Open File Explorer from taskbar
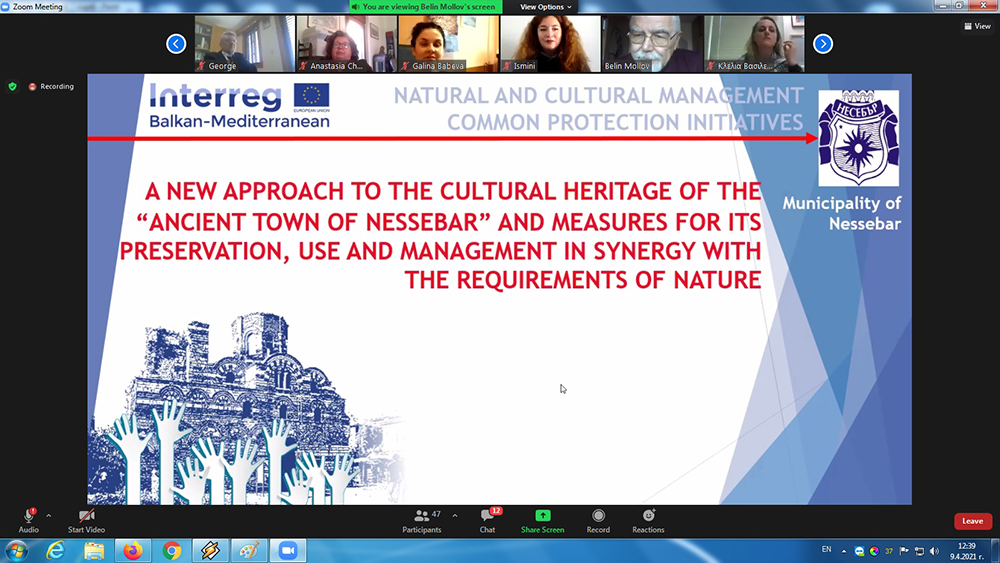This screenshot has height=563, width=1000. pos(94,550)
